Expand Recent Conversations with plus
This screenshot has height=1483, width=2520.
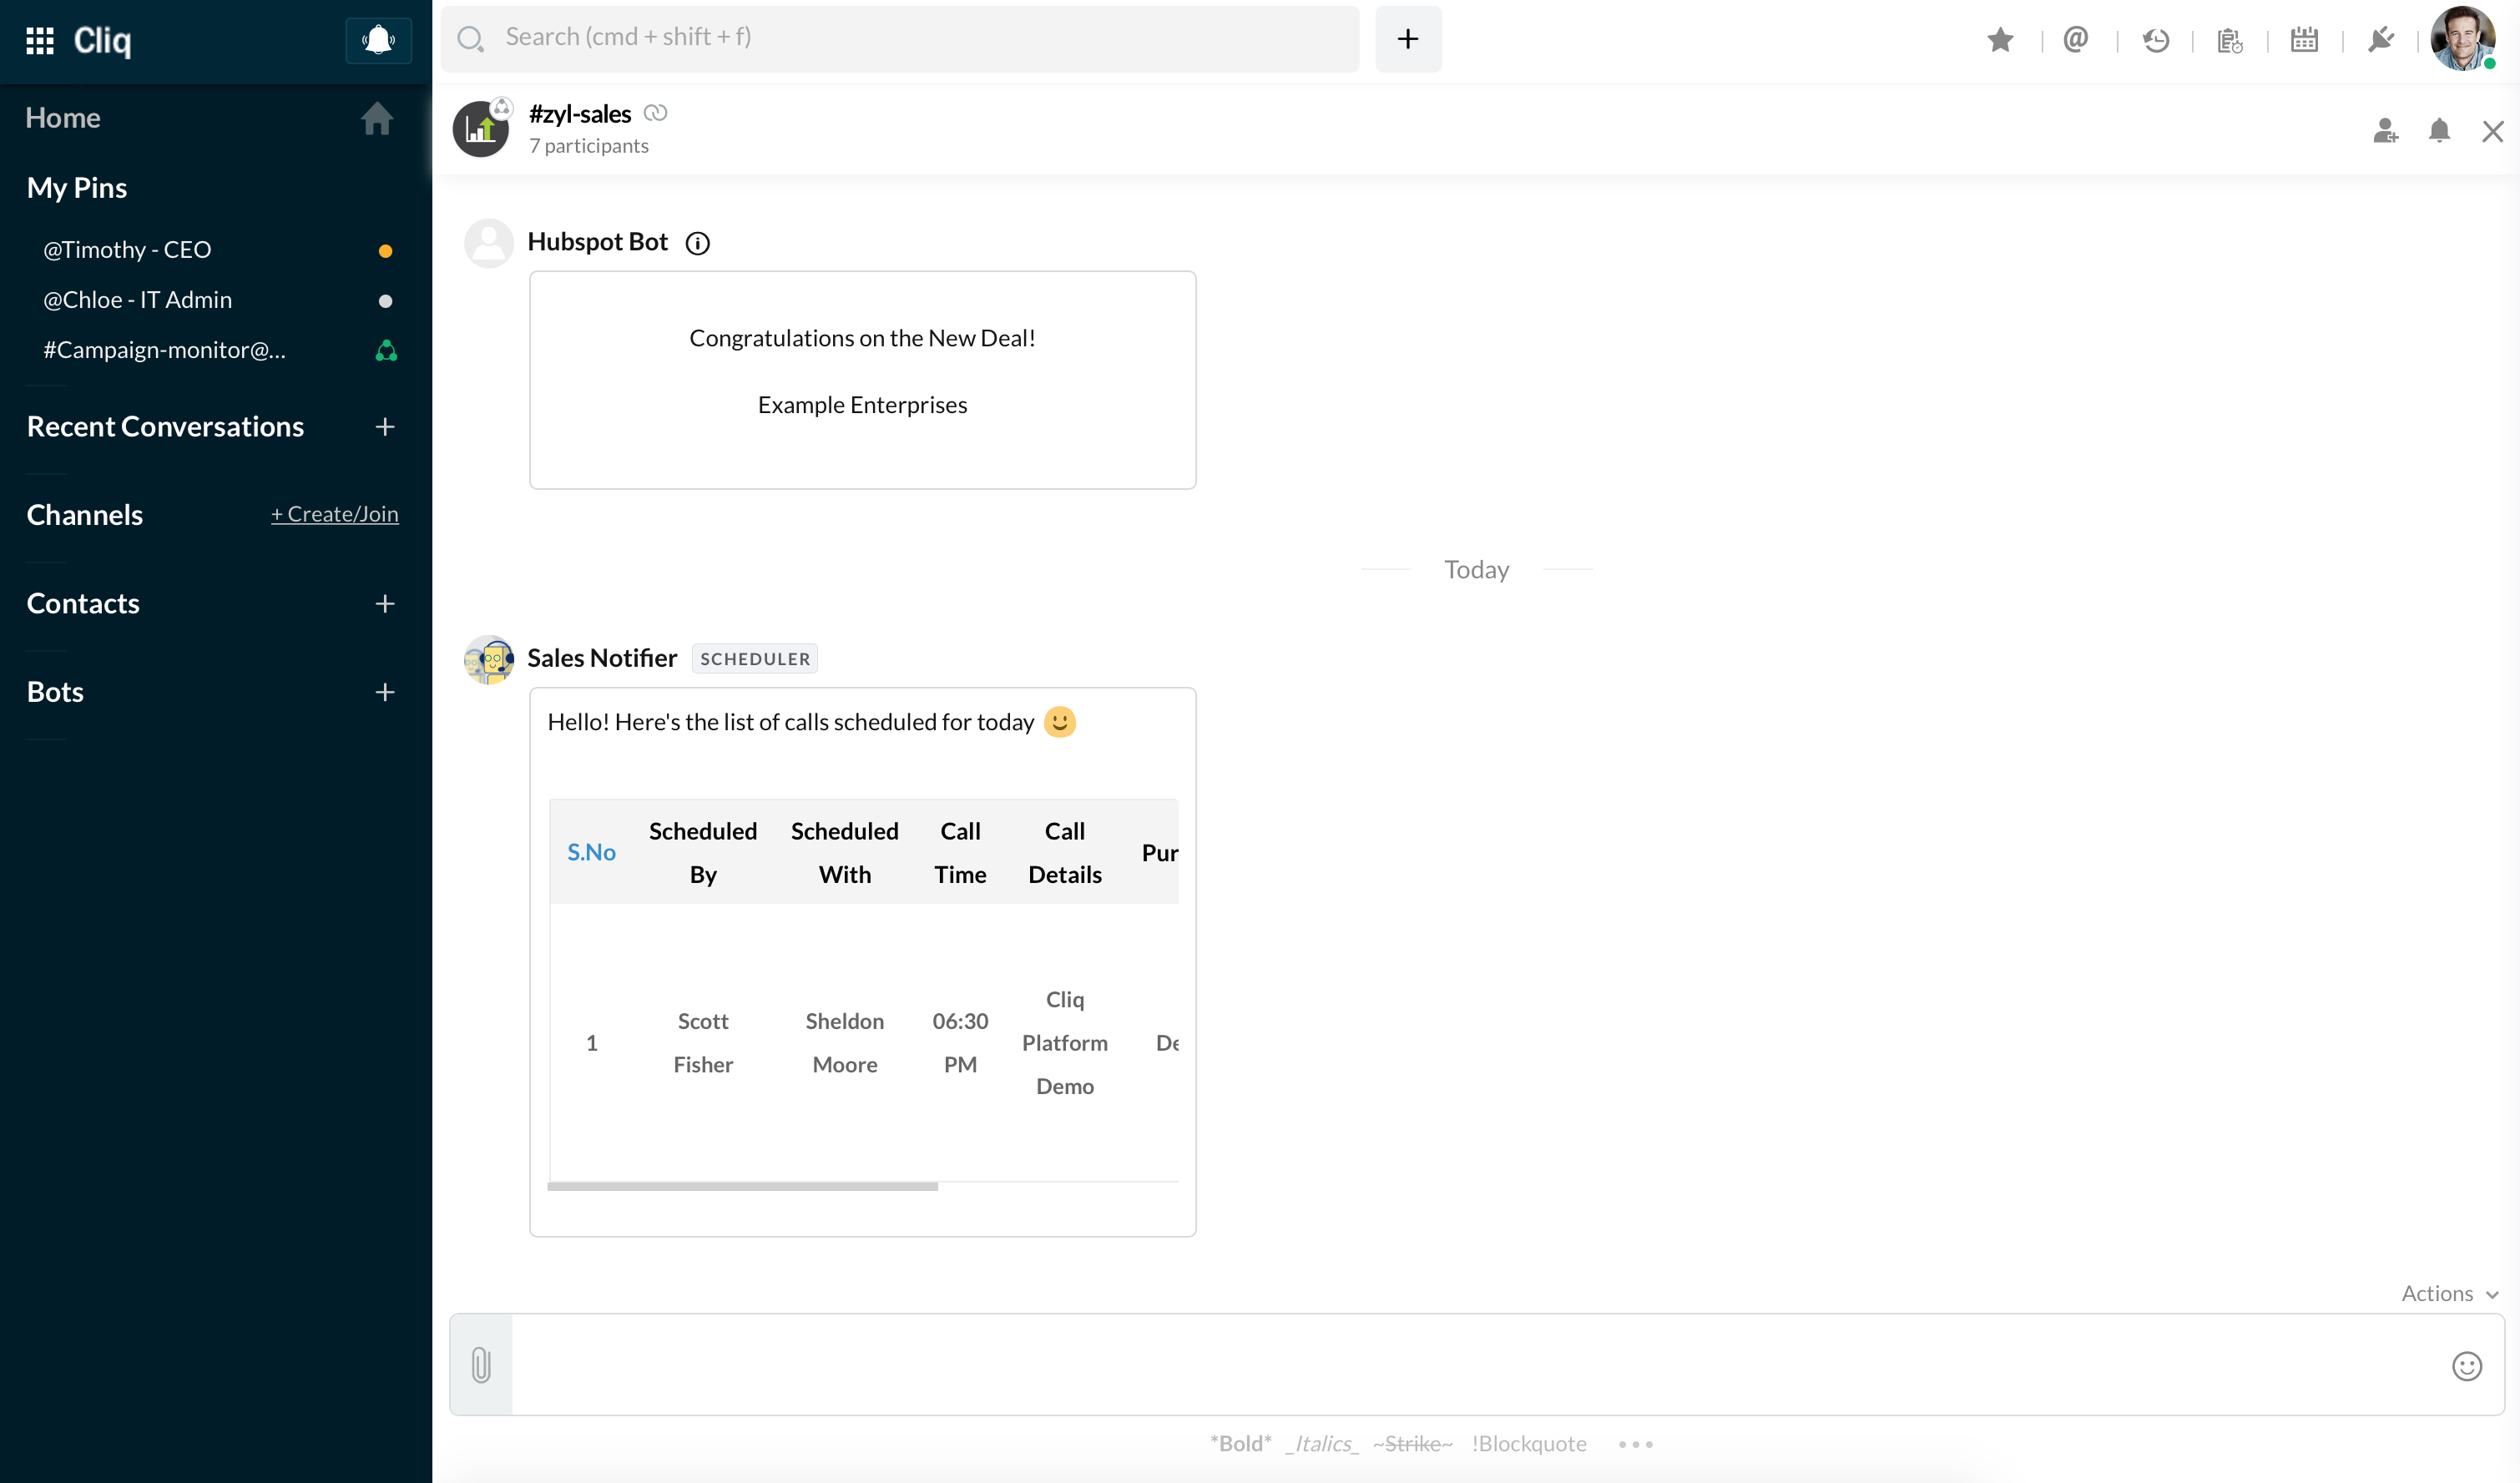(385, 427)
